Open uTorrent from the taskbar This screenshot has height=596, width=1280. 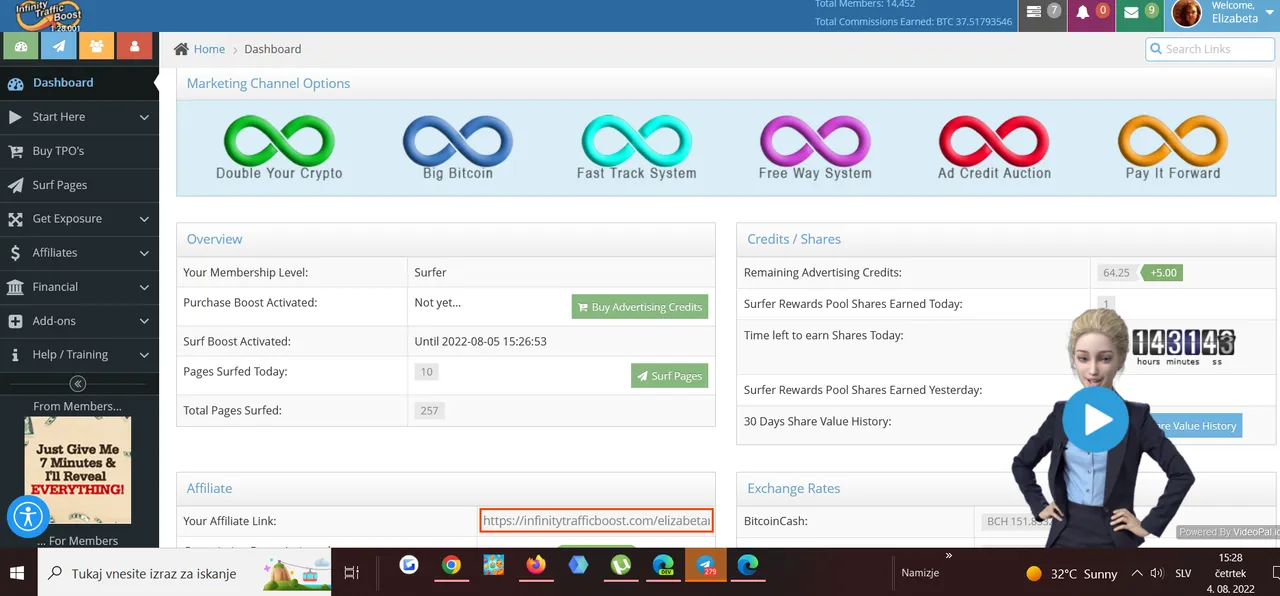[621, 566]
